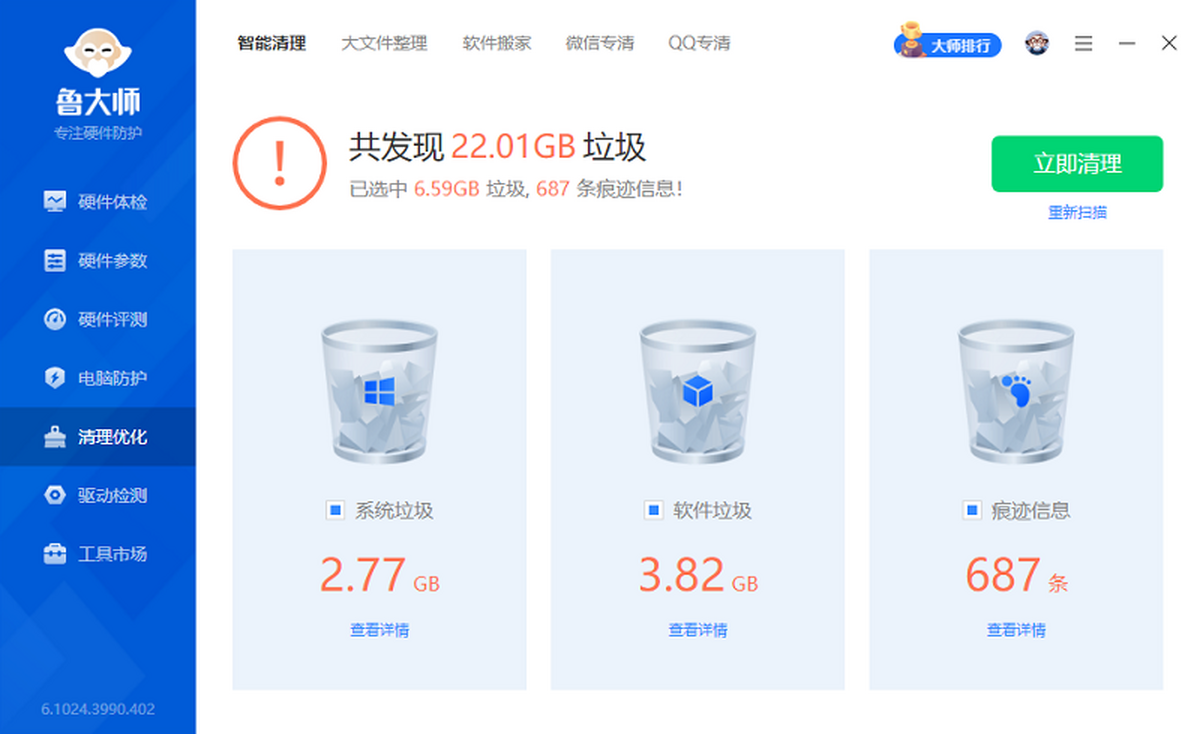This screenshot has height=734, width=1200.
Task: Select the 清理优化 sidebar icon
Action: [x=97, y=437]
